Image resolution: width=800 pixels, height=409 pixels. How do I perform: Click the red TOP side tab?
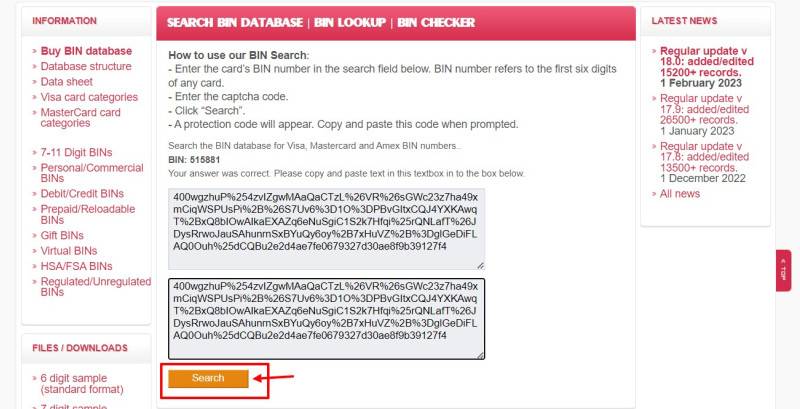(783, 270)
